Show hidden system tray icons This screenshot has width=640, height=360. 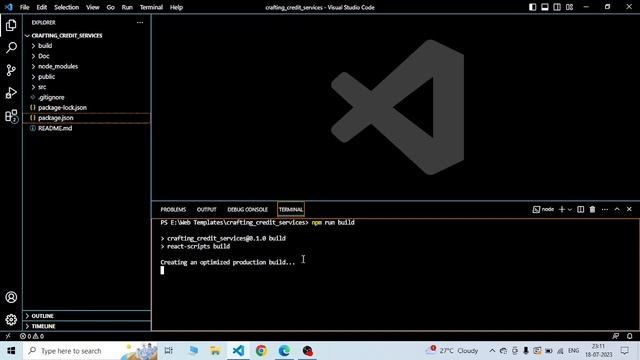492,351
